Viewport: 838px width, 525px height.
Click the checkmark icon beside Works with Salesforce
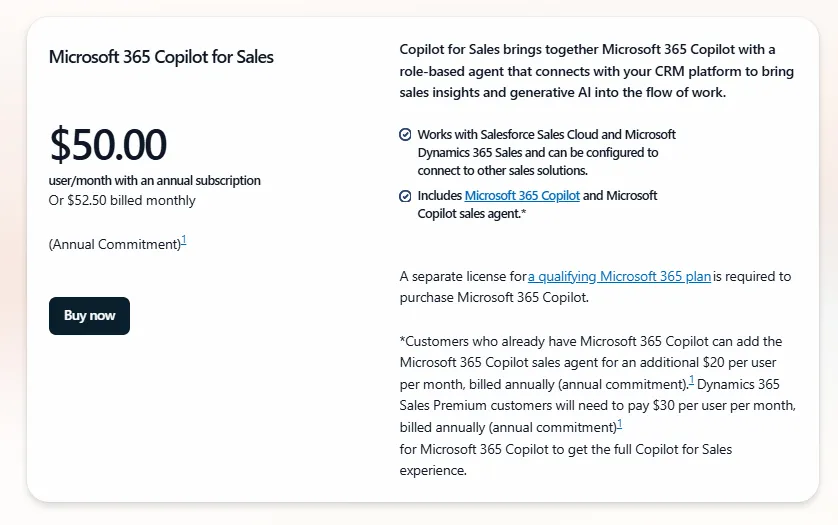tap(405, 134)
